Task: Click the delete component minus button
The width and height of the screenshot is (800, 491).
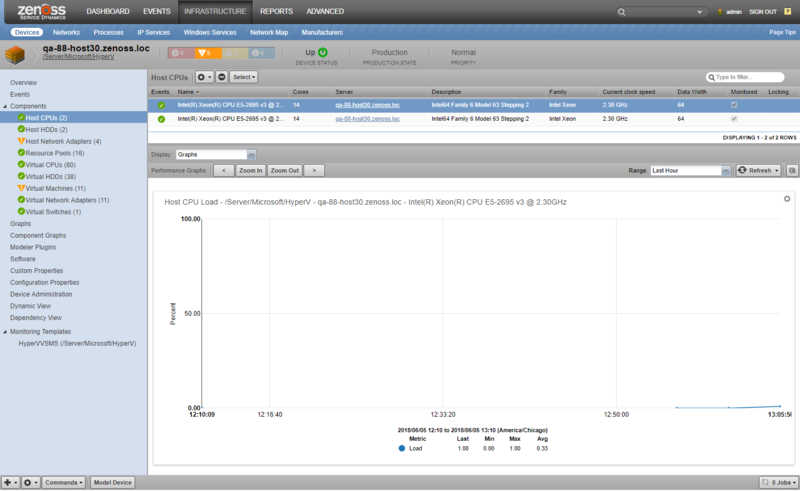Action: tap(221, 77)
